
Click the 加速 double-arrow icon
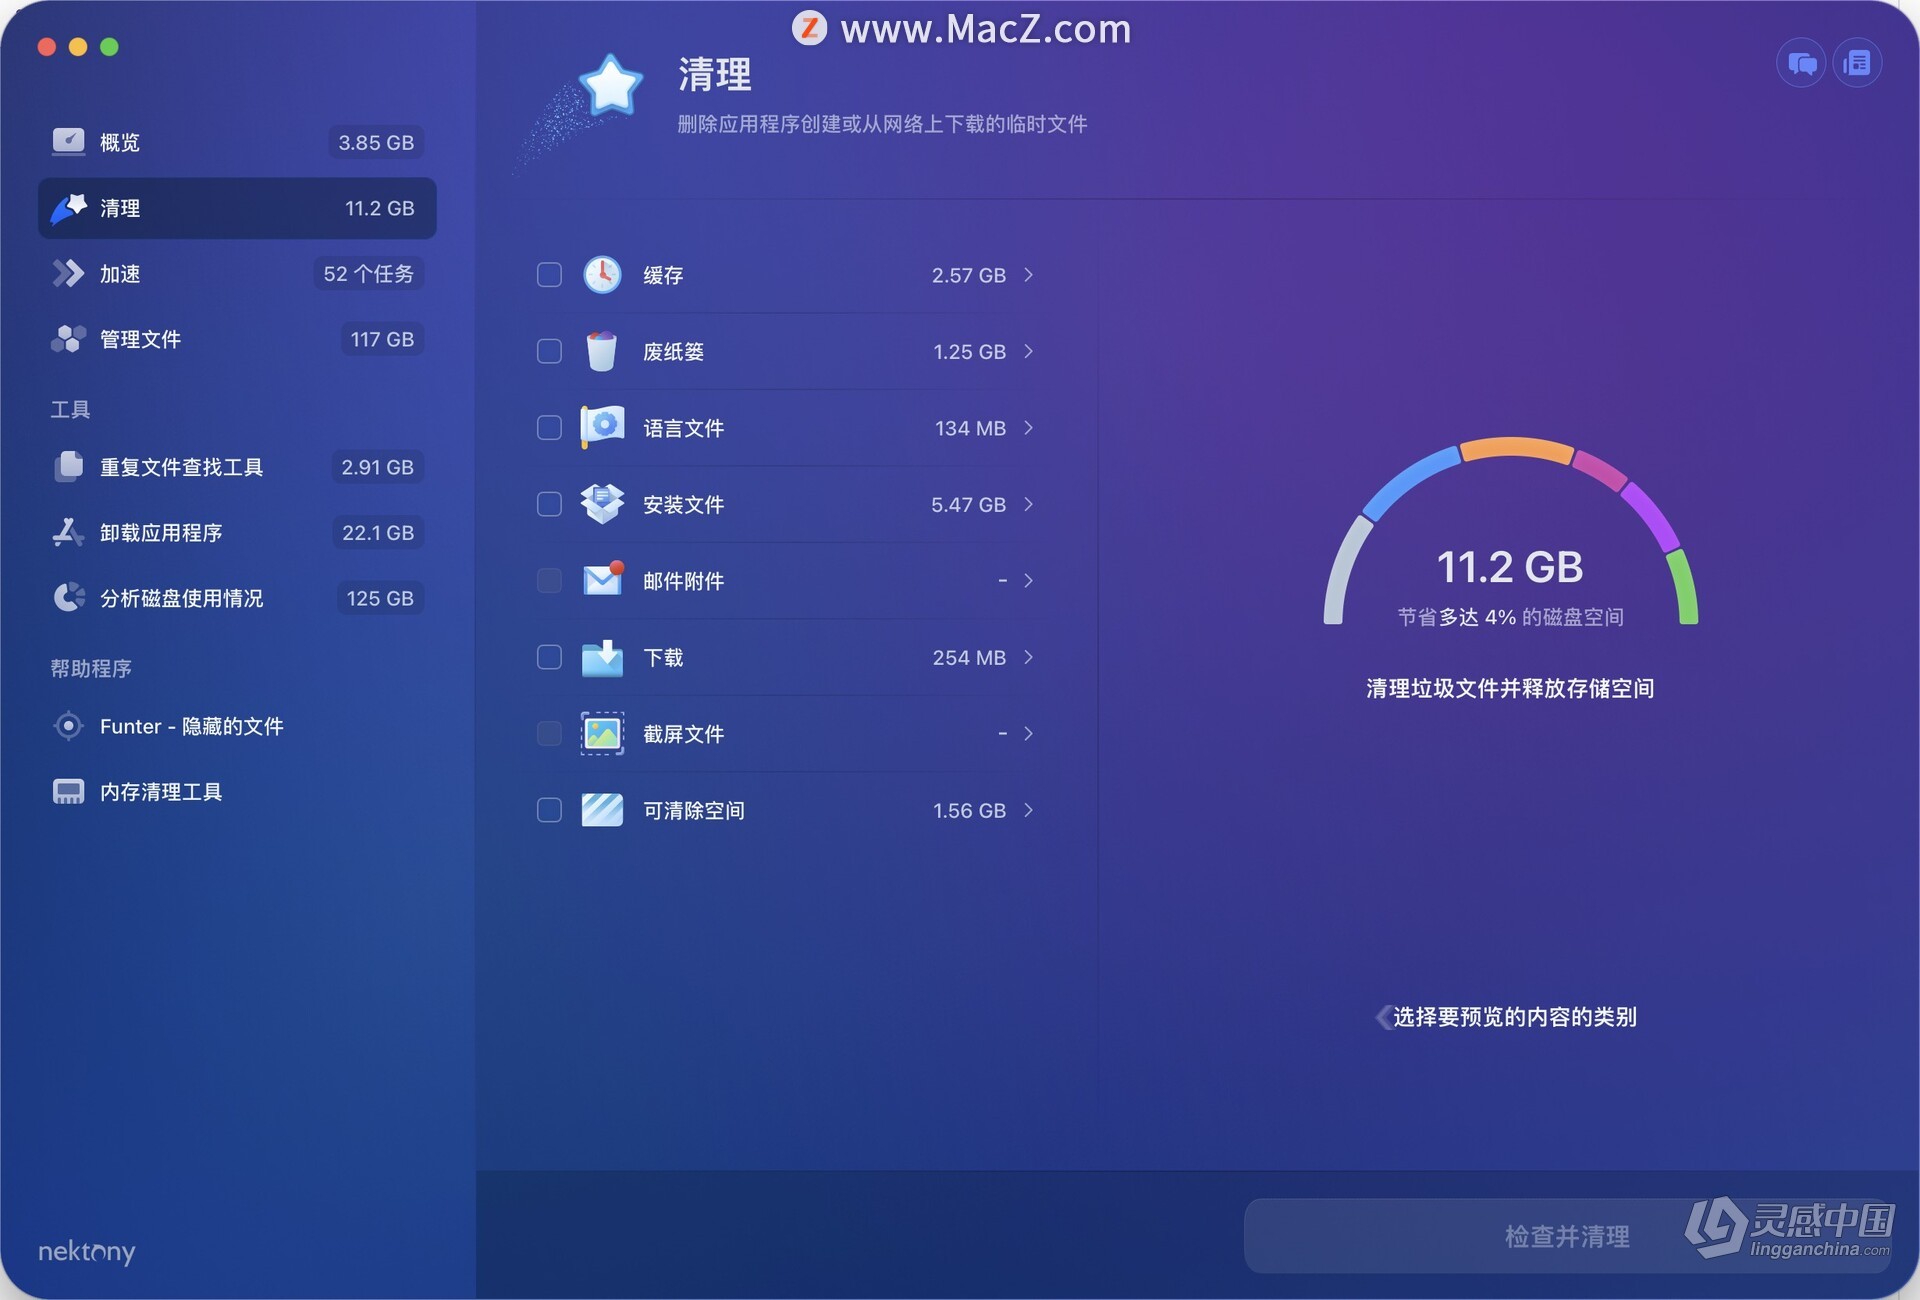click(x=68, y=273)
